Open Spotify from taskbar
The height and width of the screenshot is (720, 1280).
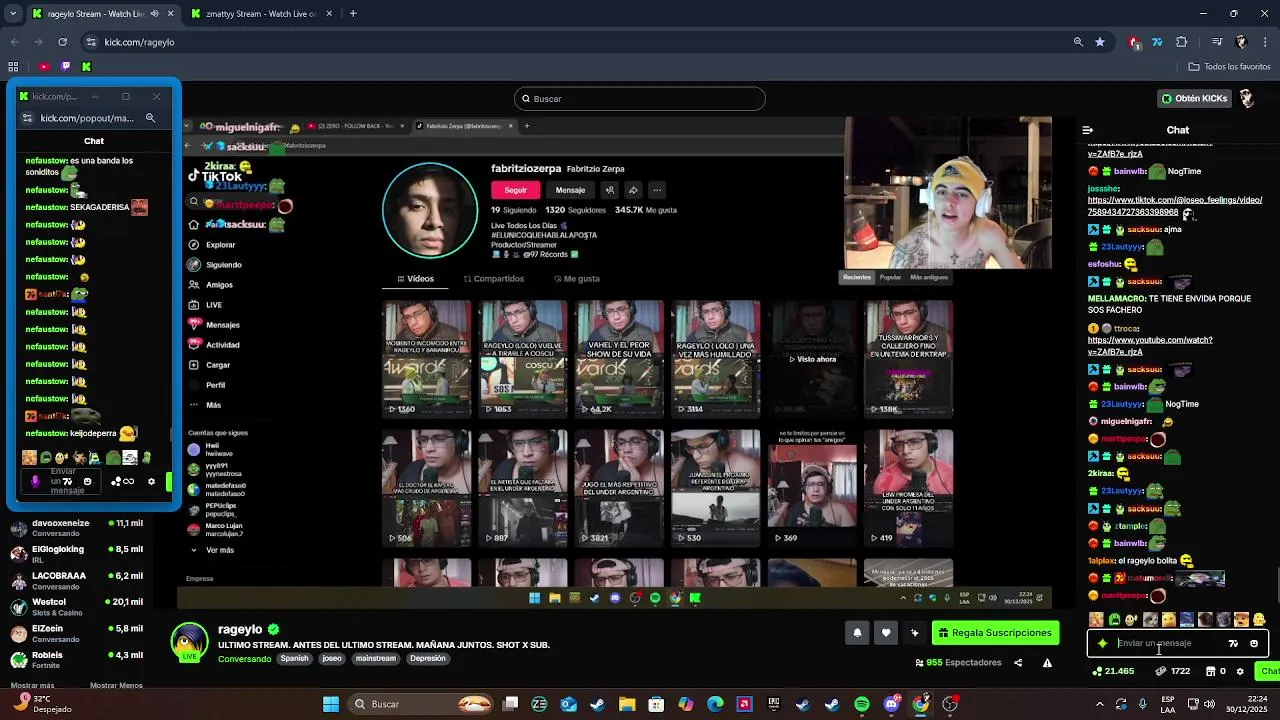862,704
